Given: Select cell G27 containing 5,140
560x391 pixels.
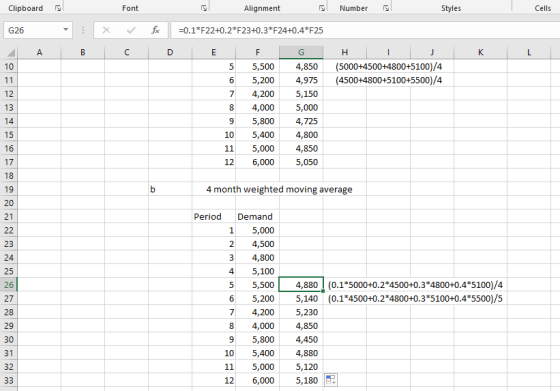Looking at the screenshot, I should point(301,299).
